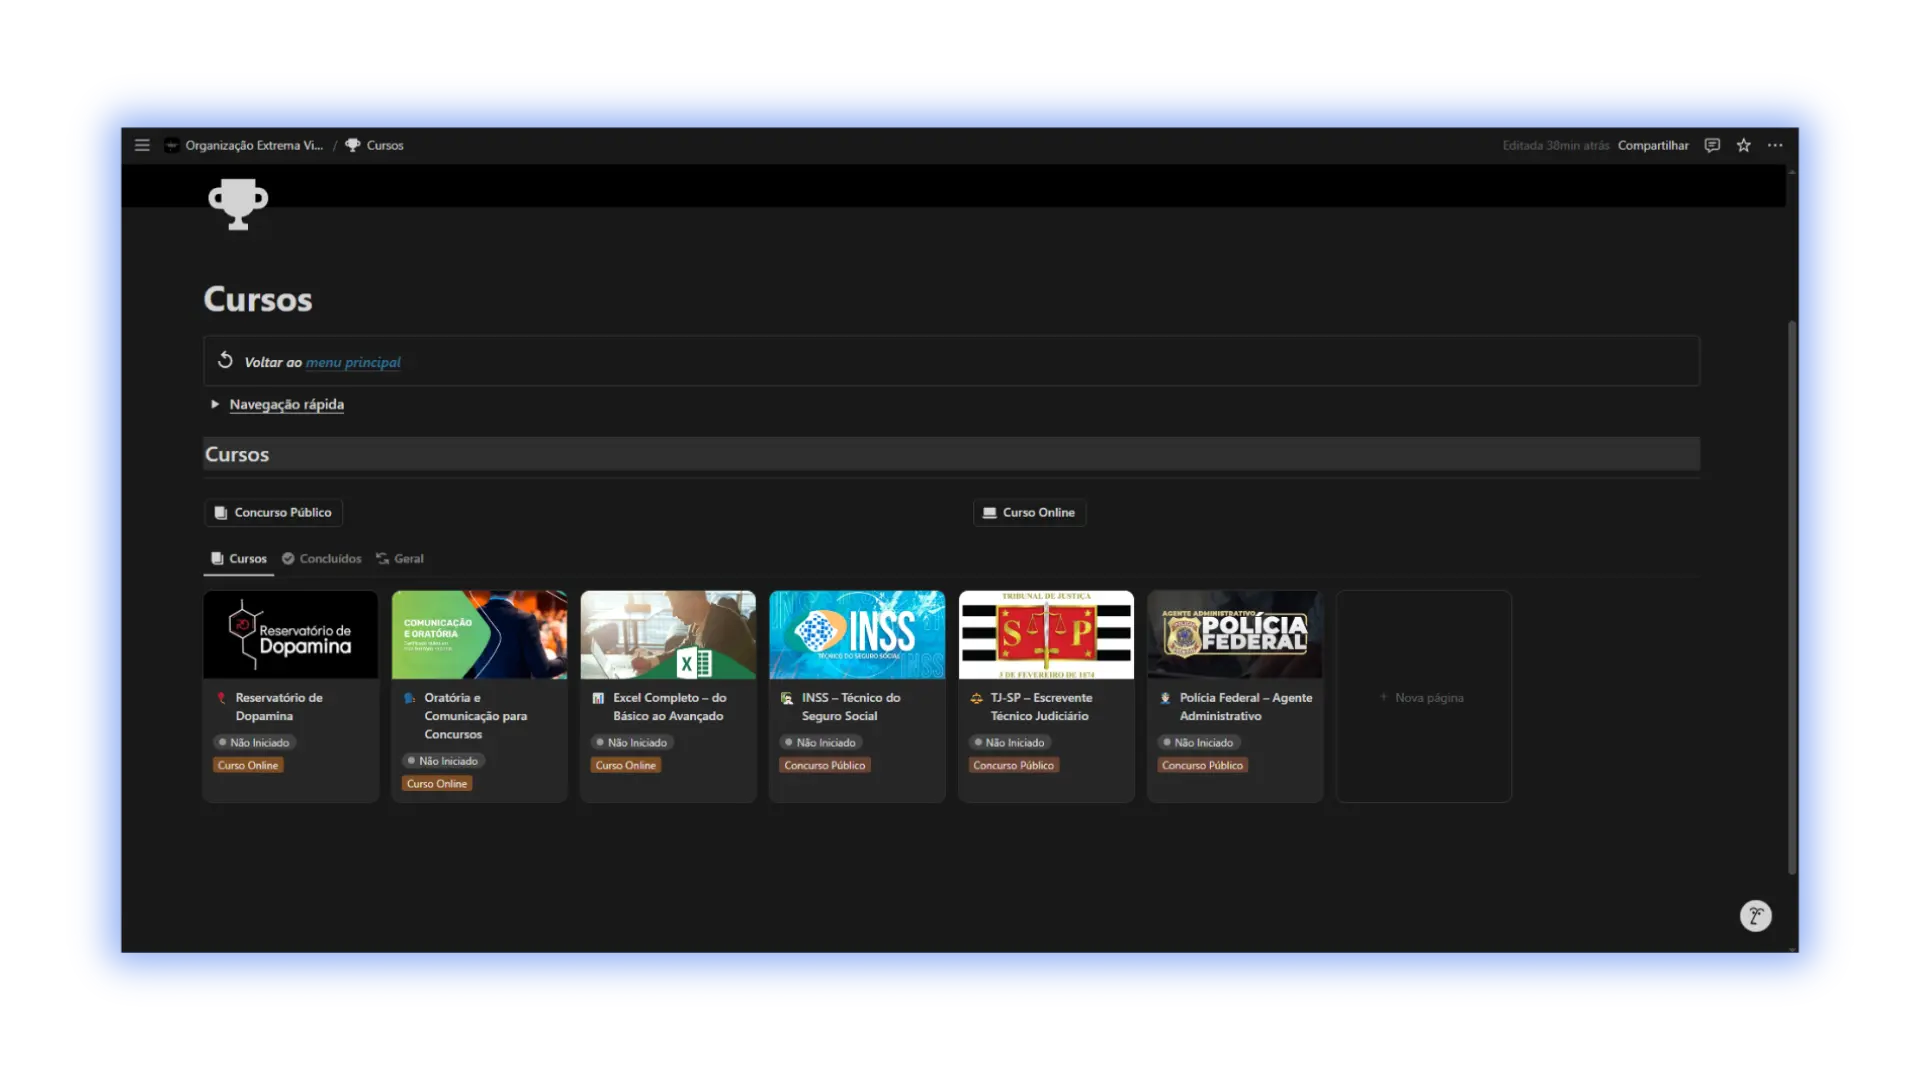Viewport: 1920px width, 1080px height.
Task: Open the INSS Técnico do Seguro Social card
Action: pyautogui.click(x=857, y=696)
